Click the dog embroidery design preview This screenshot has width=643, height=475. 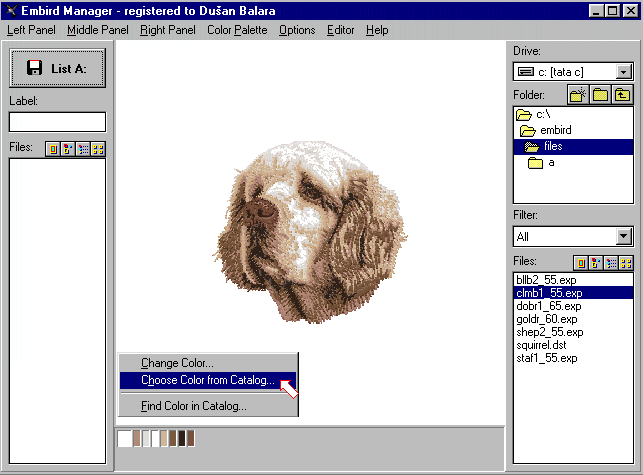coord(310,232)
